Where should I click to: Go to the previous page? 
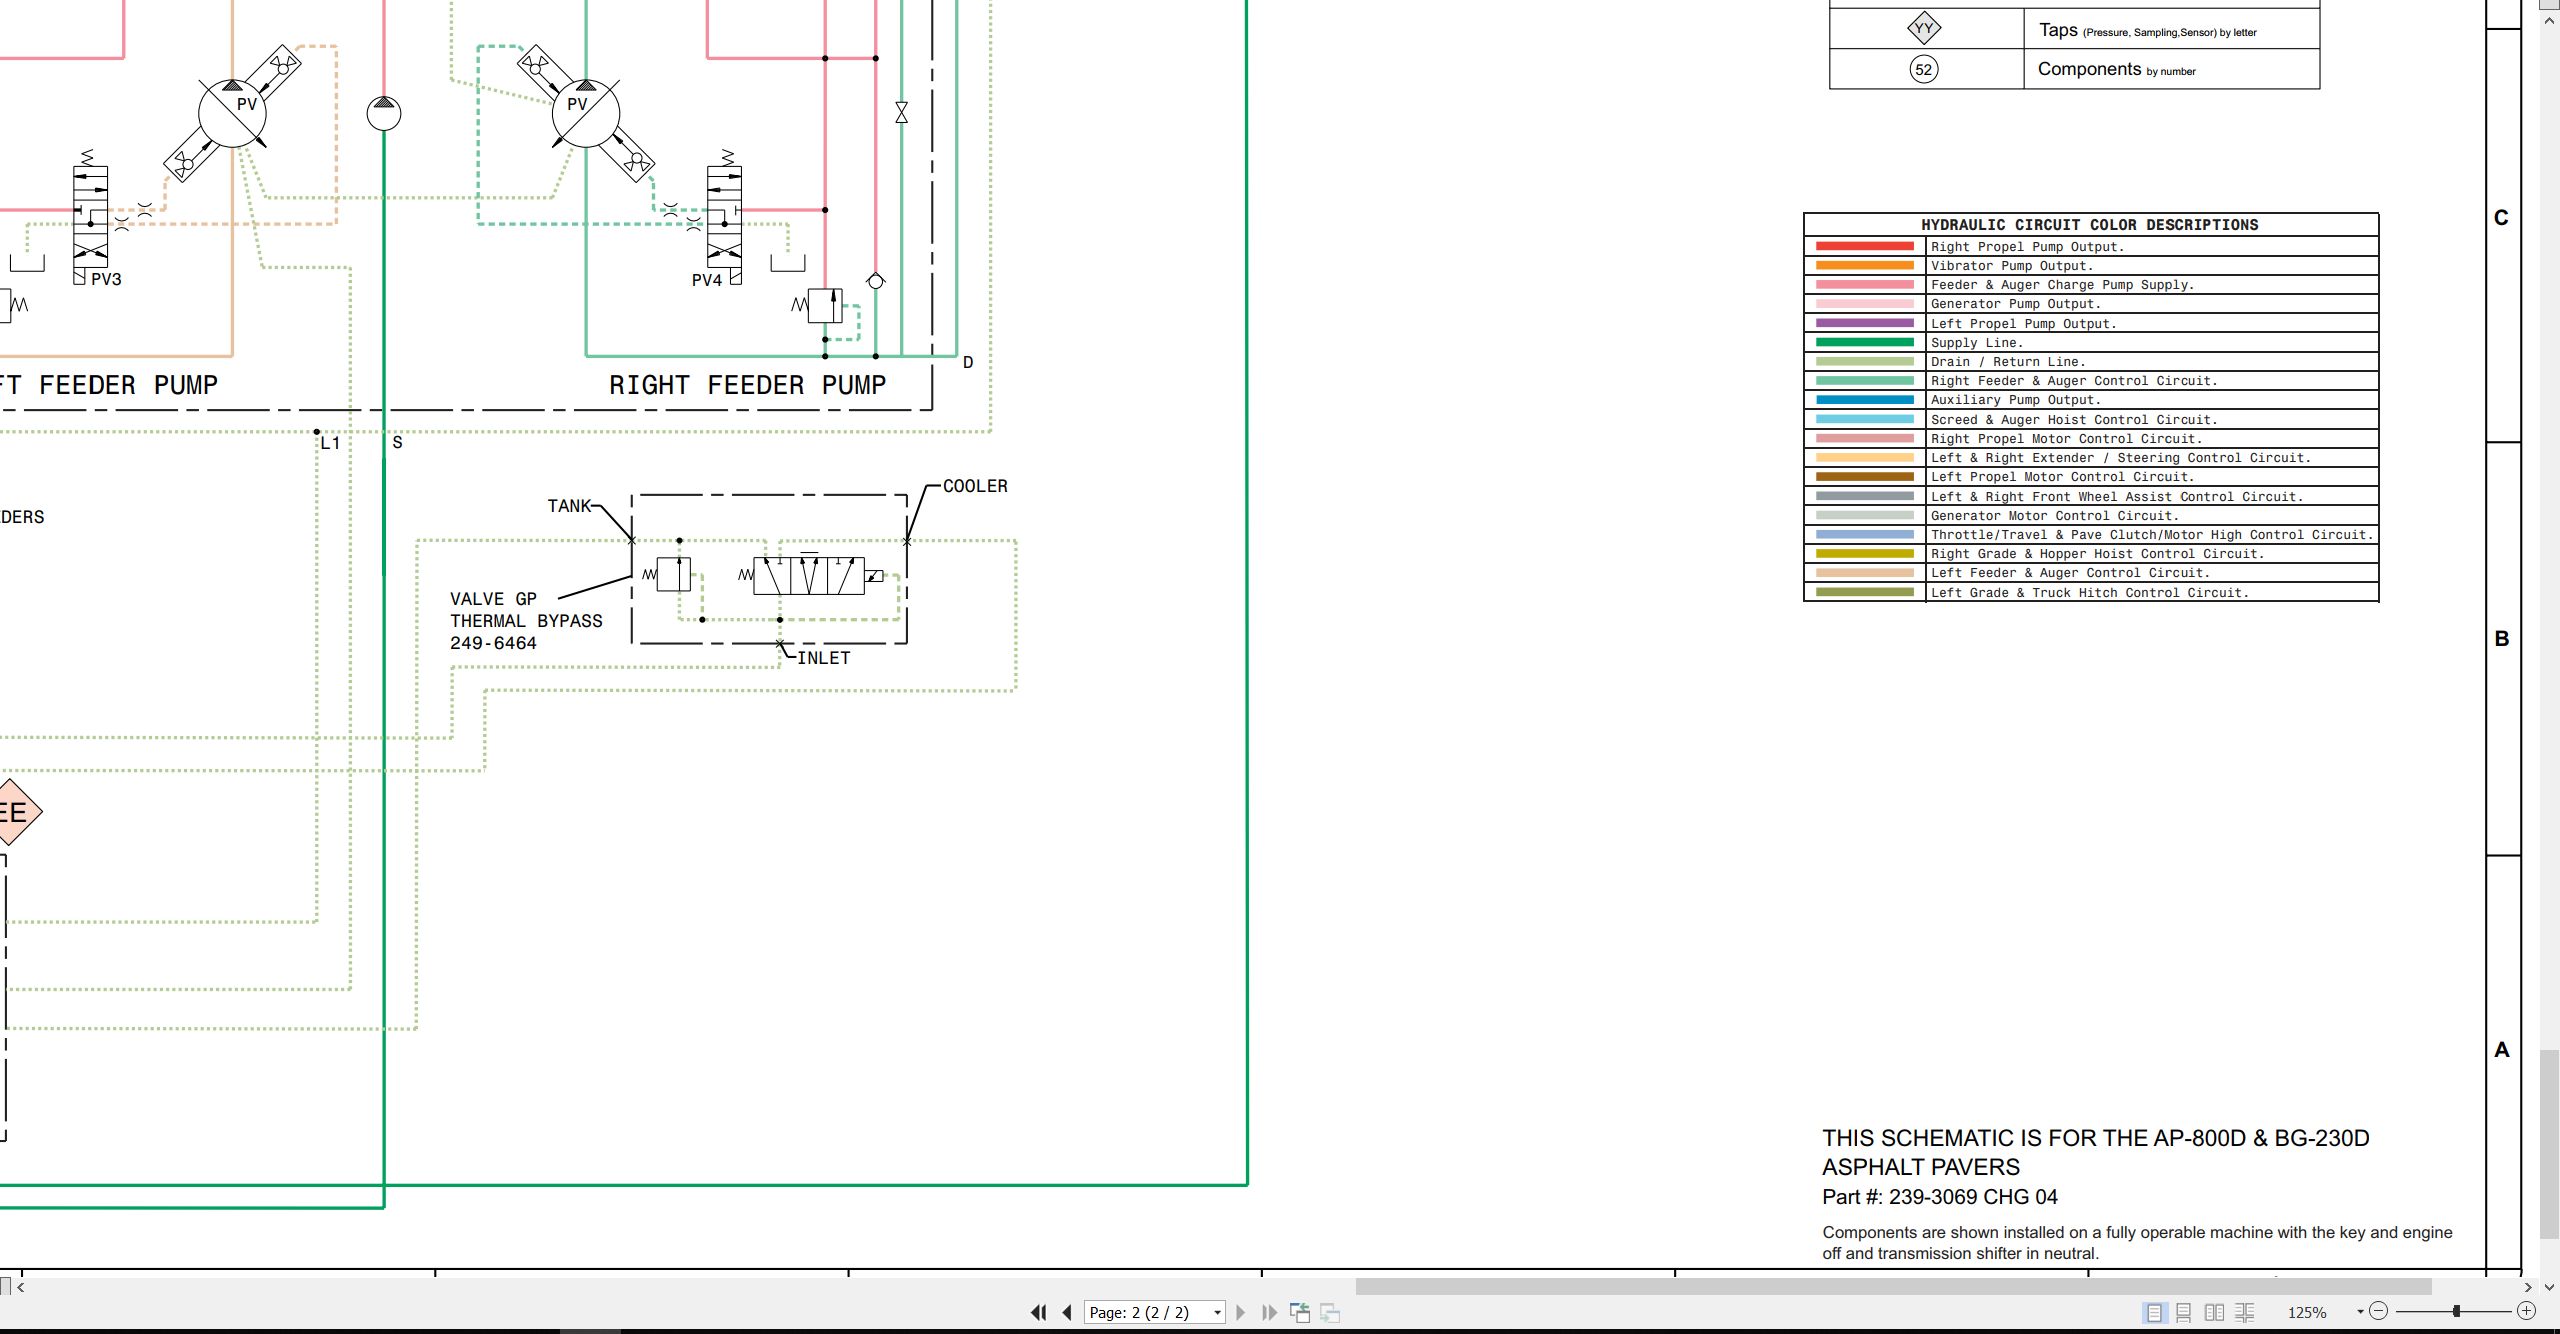pos(1067,1312)
